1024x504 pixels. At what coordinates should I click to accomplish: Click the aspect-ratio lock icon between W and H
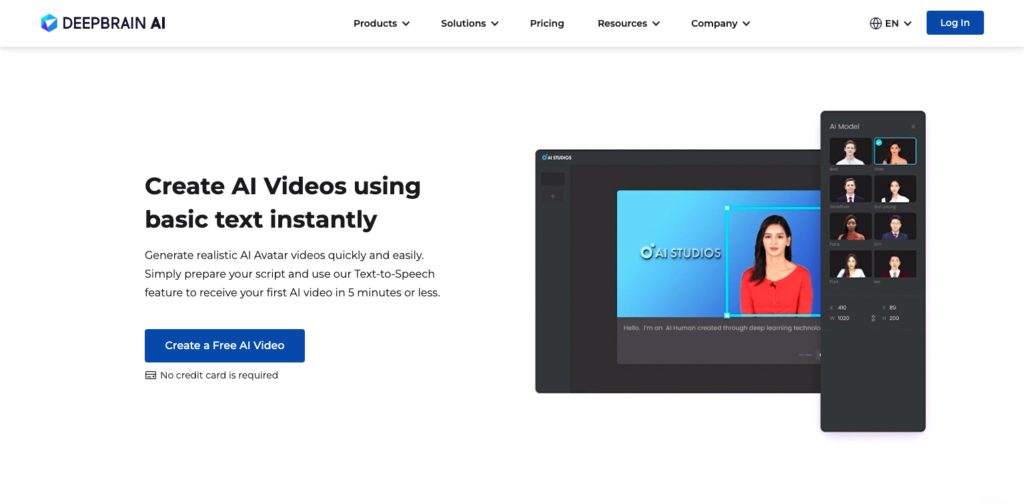873,318
